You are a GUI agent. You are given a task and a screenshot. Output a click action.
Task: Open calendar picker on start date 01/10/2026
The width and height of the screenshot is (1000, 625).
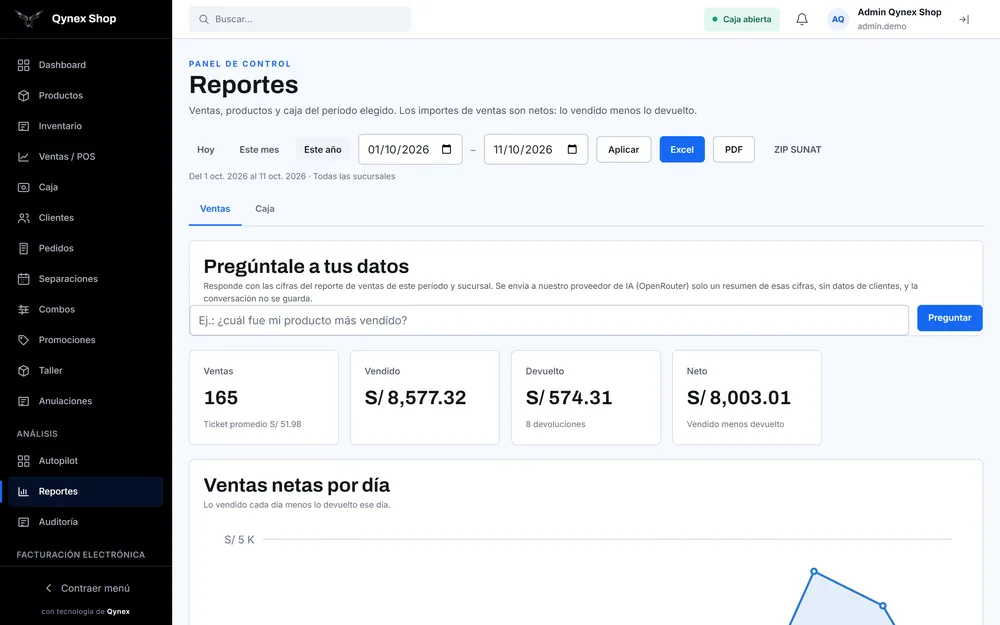(x=446, y=149)
